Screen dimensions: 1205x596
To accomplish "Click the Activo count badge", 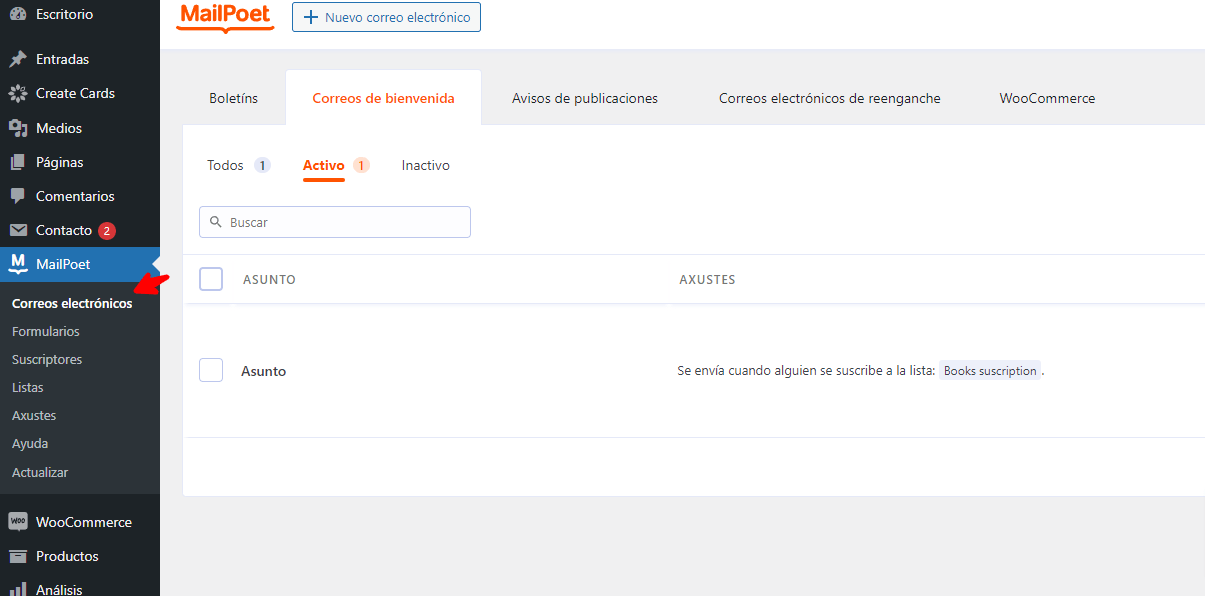I will tap(361, 165).
